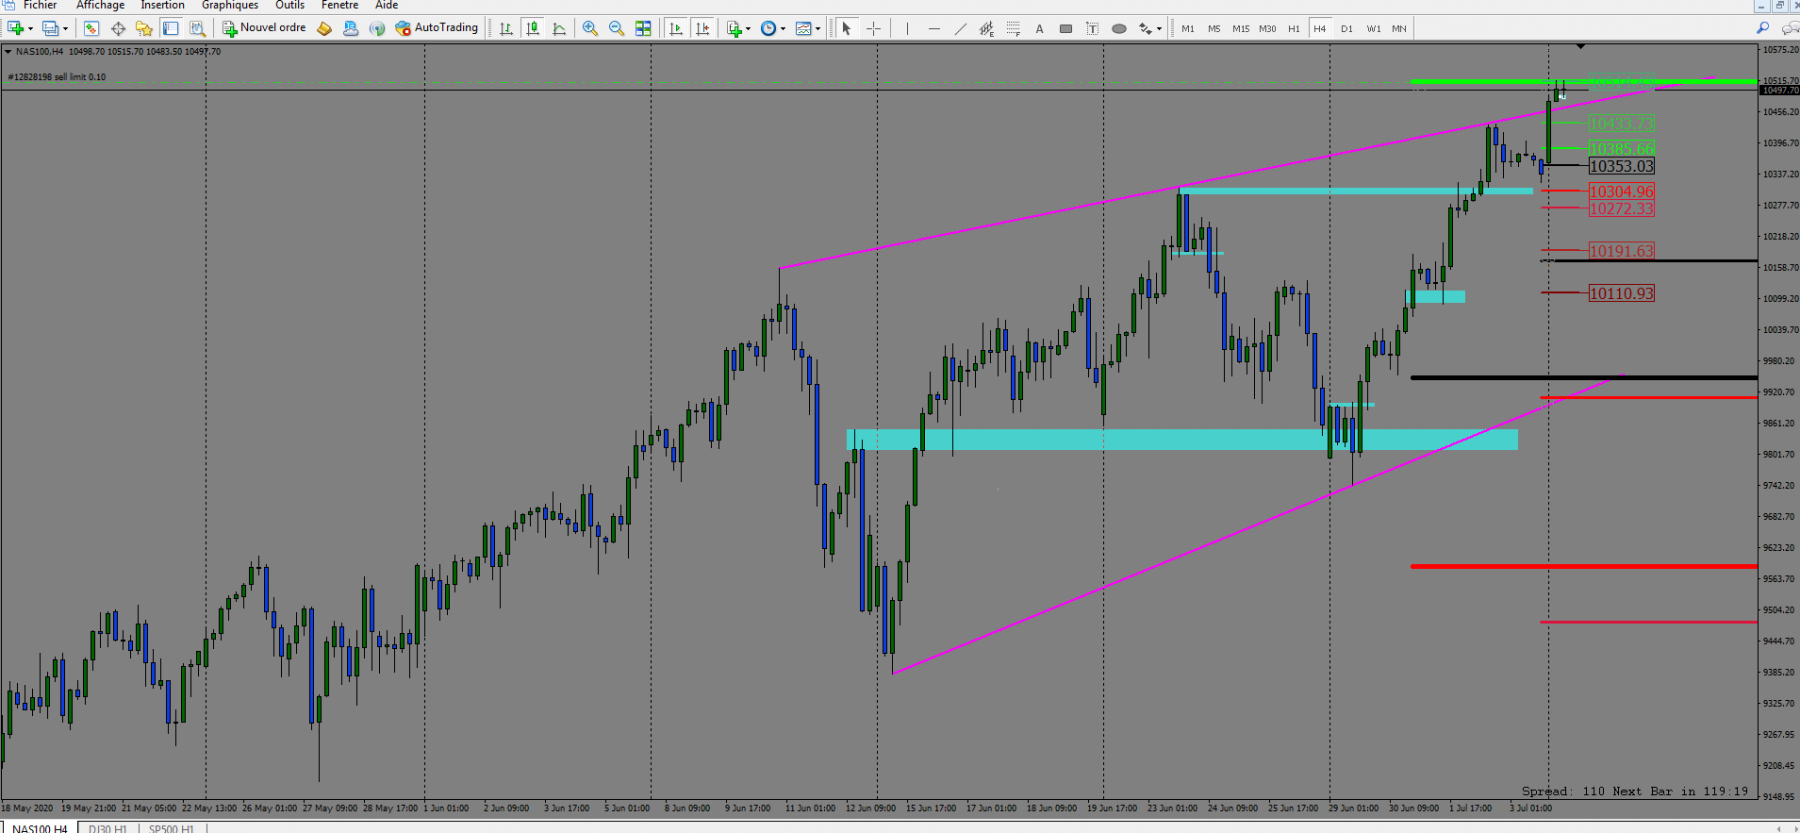Image resolution: width=1800 pixels, height=833 pixels.
Task: Switch timeframe to M1
Action: (1188, 28)
